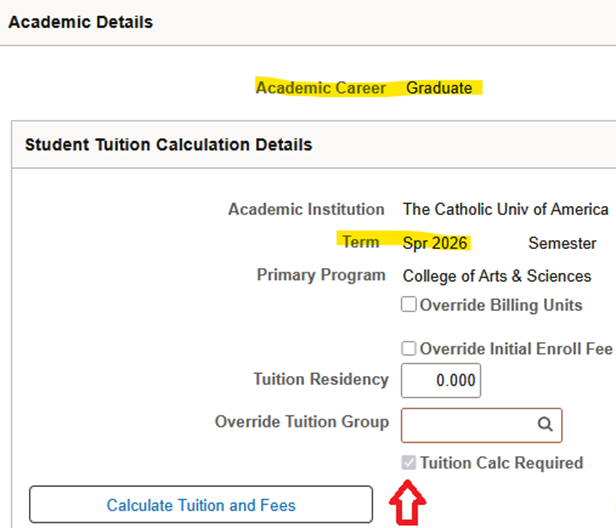The width and height of the screenshot is (616, 528).
Task: Select the Graduate career value
Action: [x=439, y=88]
